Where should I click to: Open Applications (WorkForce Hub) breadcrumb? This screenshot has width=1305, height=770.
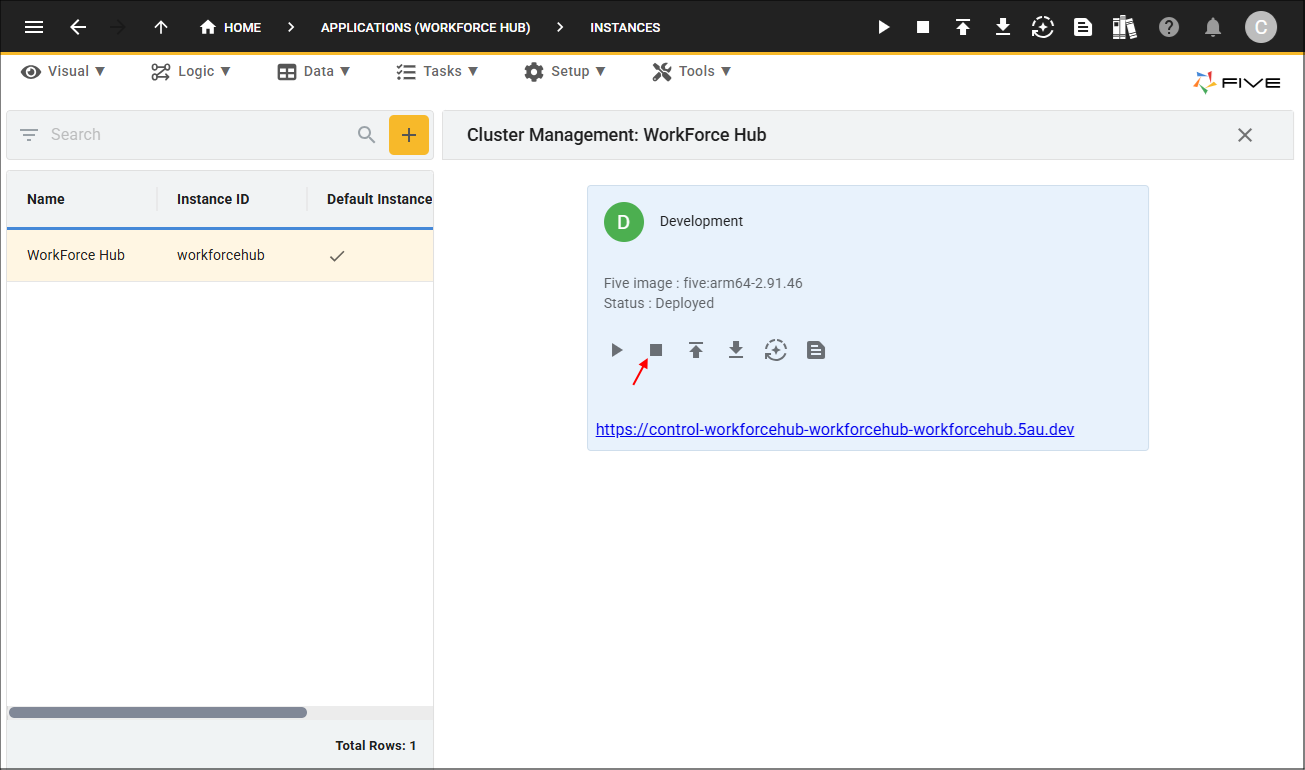(x=426, y=28)
